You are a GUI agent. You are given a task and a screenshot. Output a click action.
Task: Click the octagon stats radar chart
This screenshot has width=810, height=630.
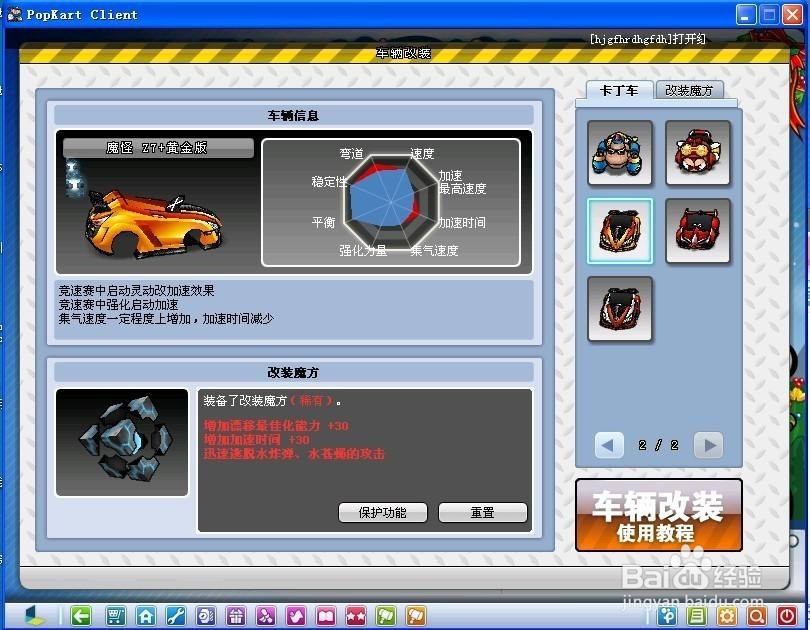[391, 202]
